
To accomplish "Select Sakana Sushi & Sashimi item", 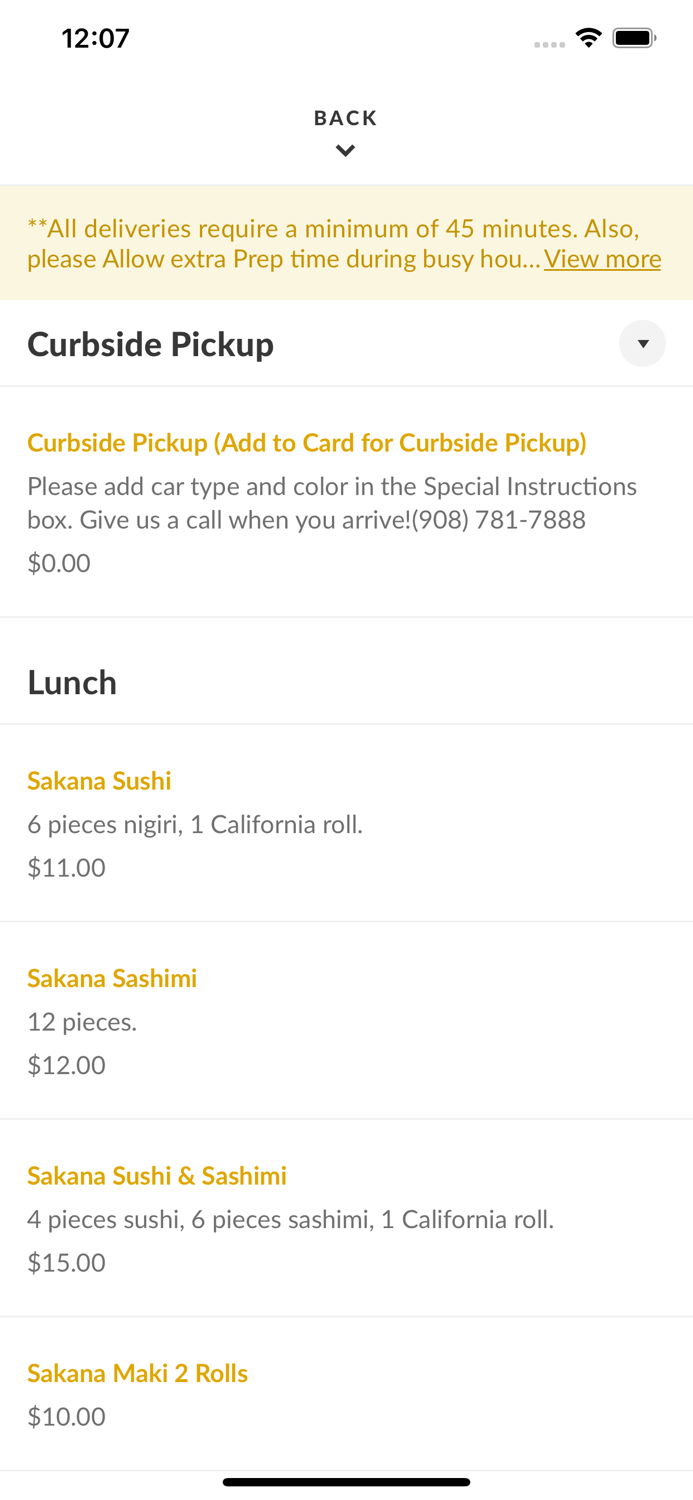I will point(157,1176).
